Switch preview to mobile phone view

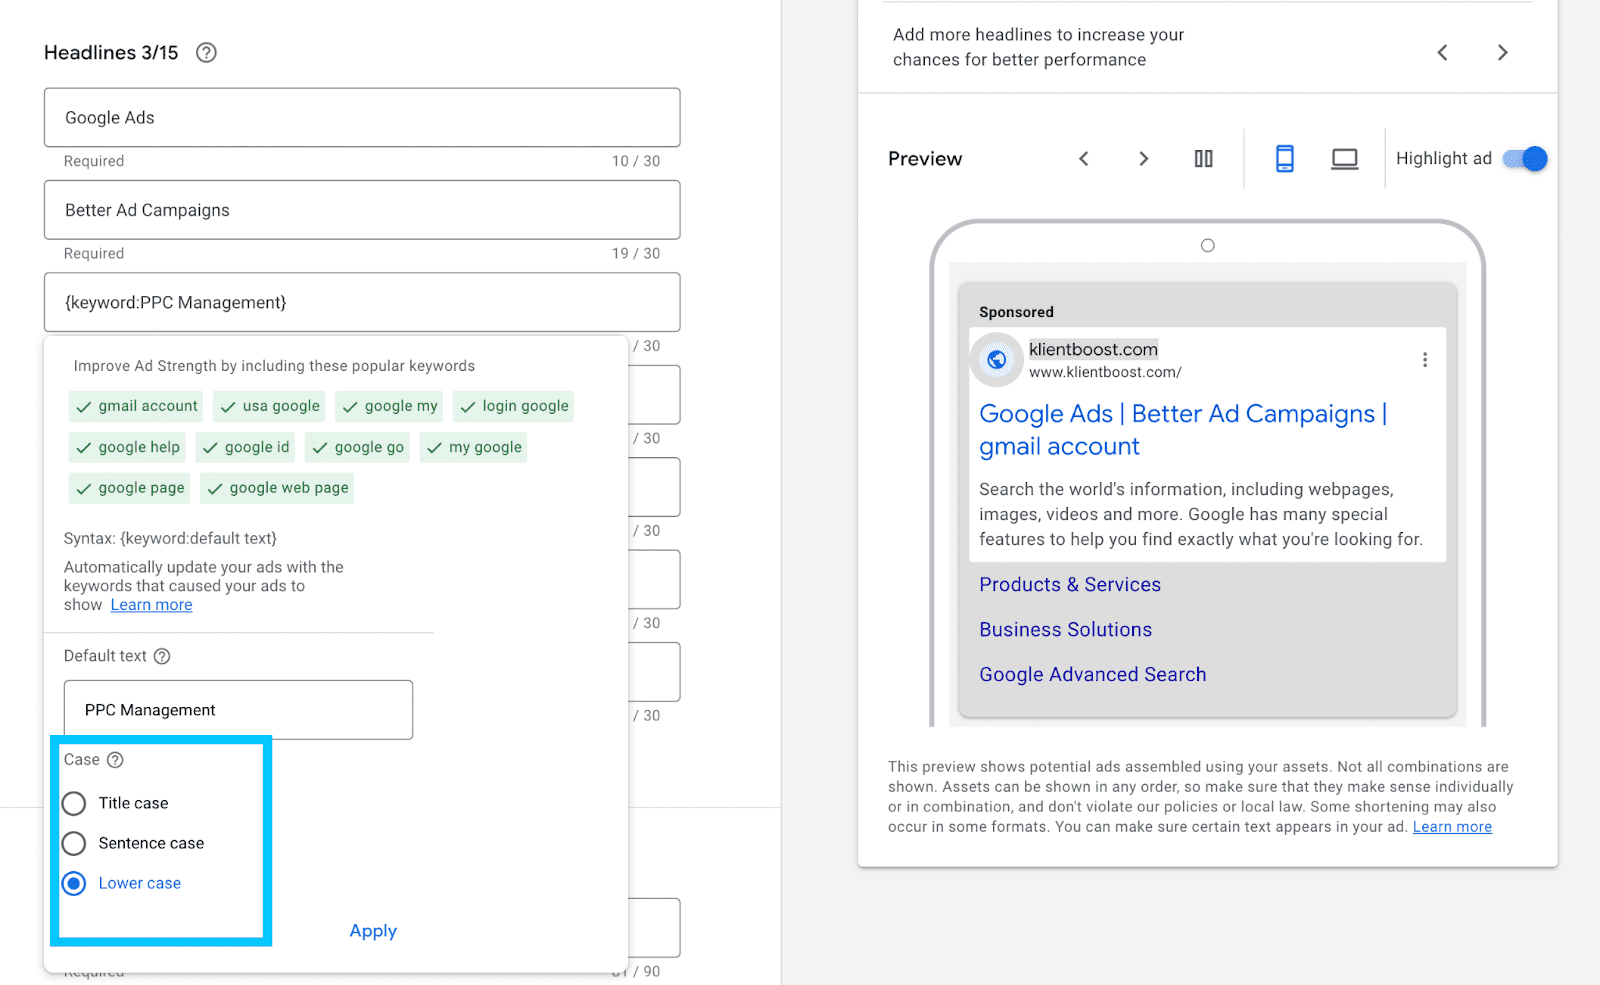coord(1285,159)
